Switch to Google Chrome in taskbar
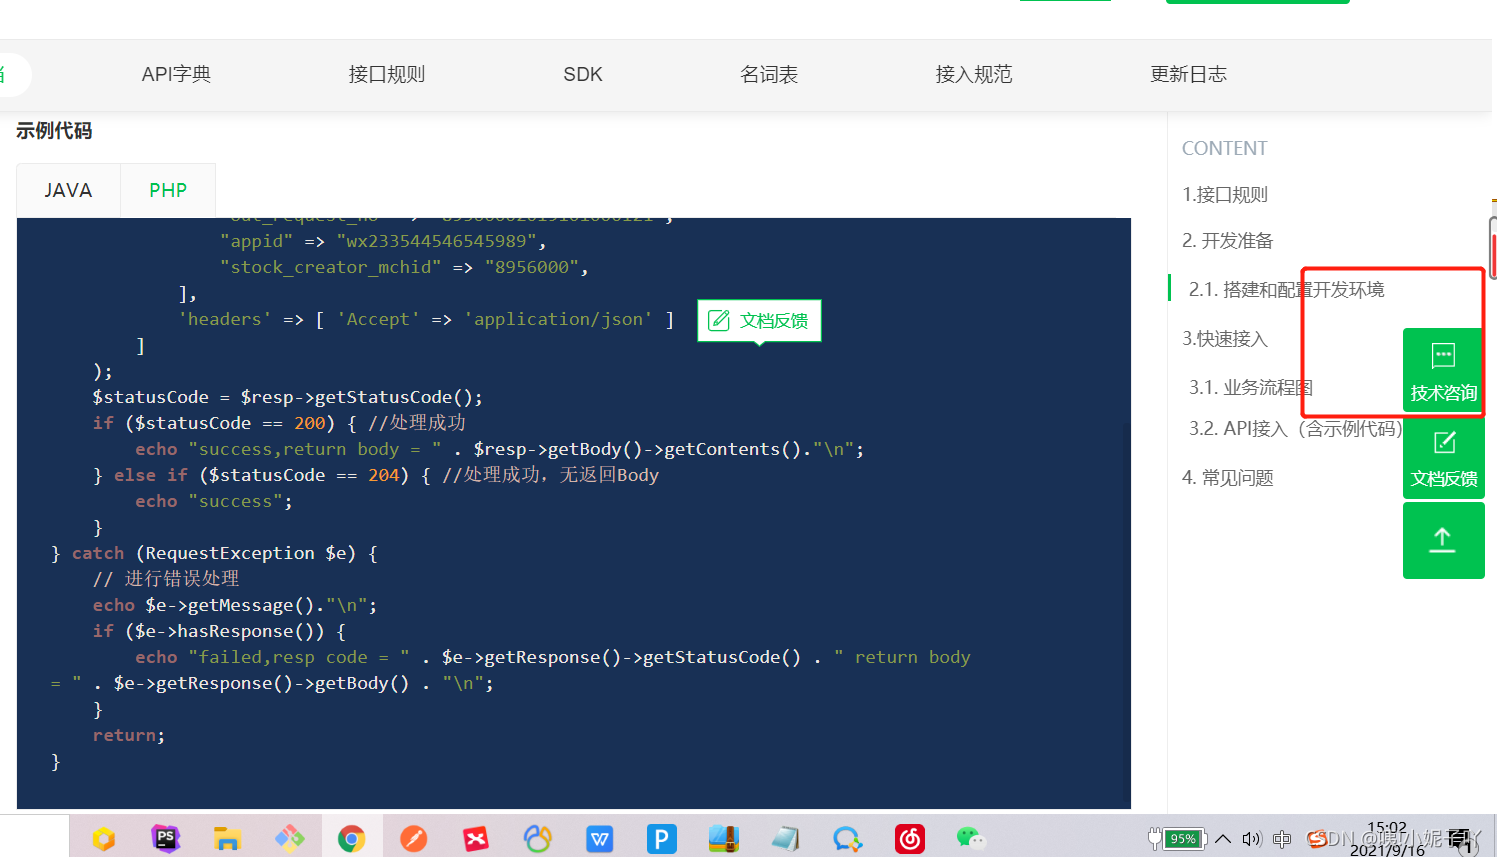 [351, 838]
